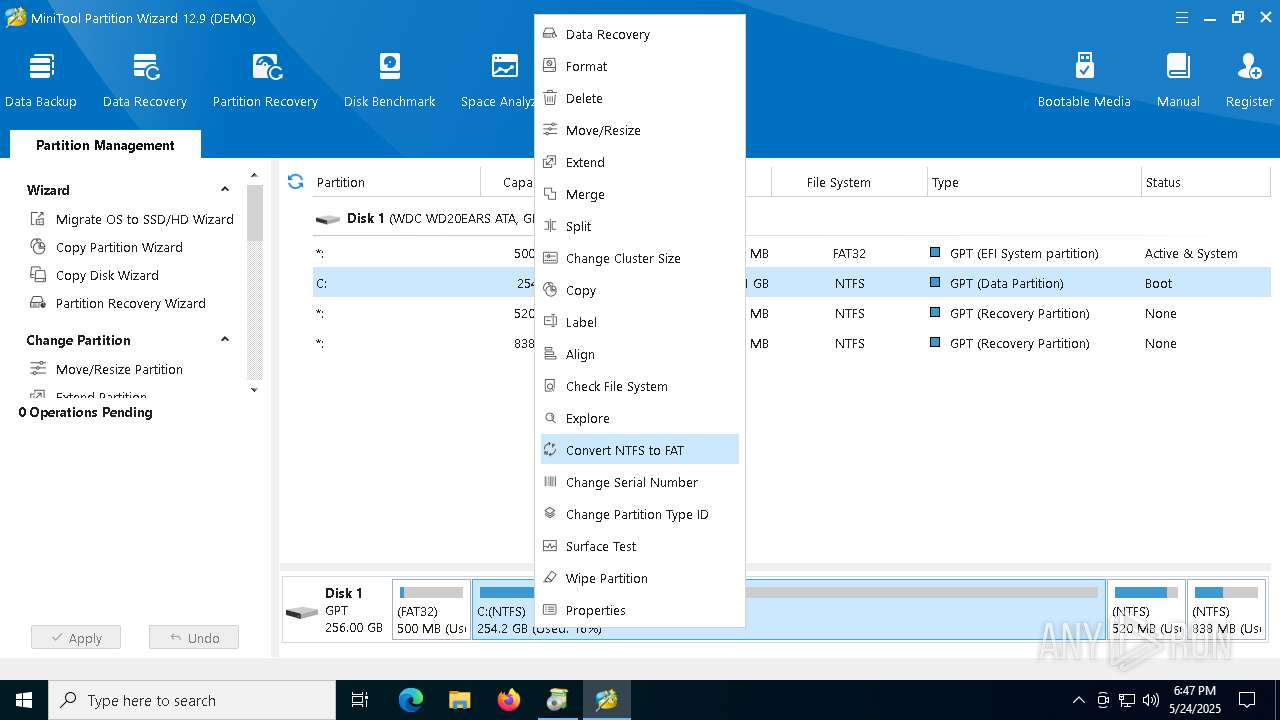Open the Windows Start menu
The image size is (1280, 720).
click(24, 700)
